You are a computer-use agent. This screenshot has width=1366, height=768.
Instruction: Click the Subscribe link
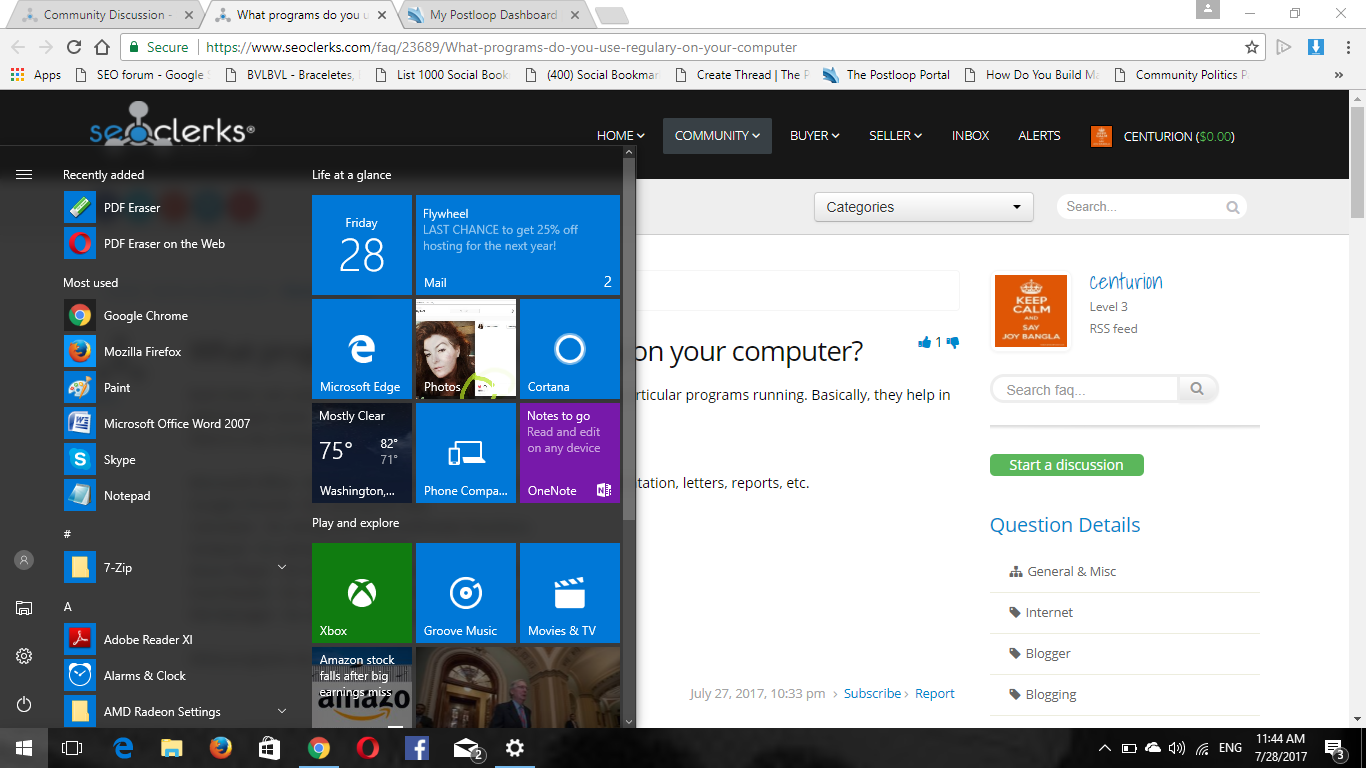point(872,693)
